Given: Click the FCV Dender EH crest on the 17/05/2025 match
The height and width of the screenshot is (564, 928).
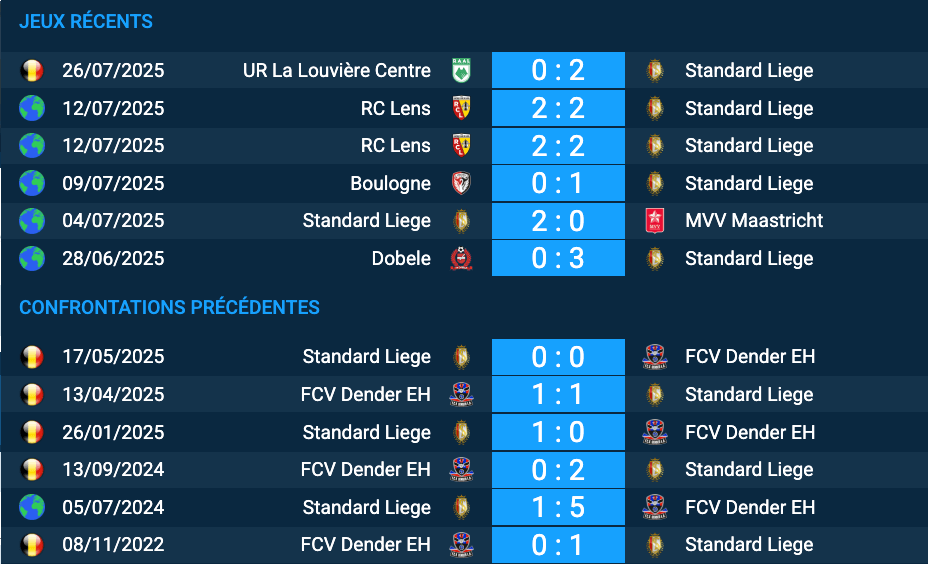Looking at the screenshot, I should pos(655,357).
